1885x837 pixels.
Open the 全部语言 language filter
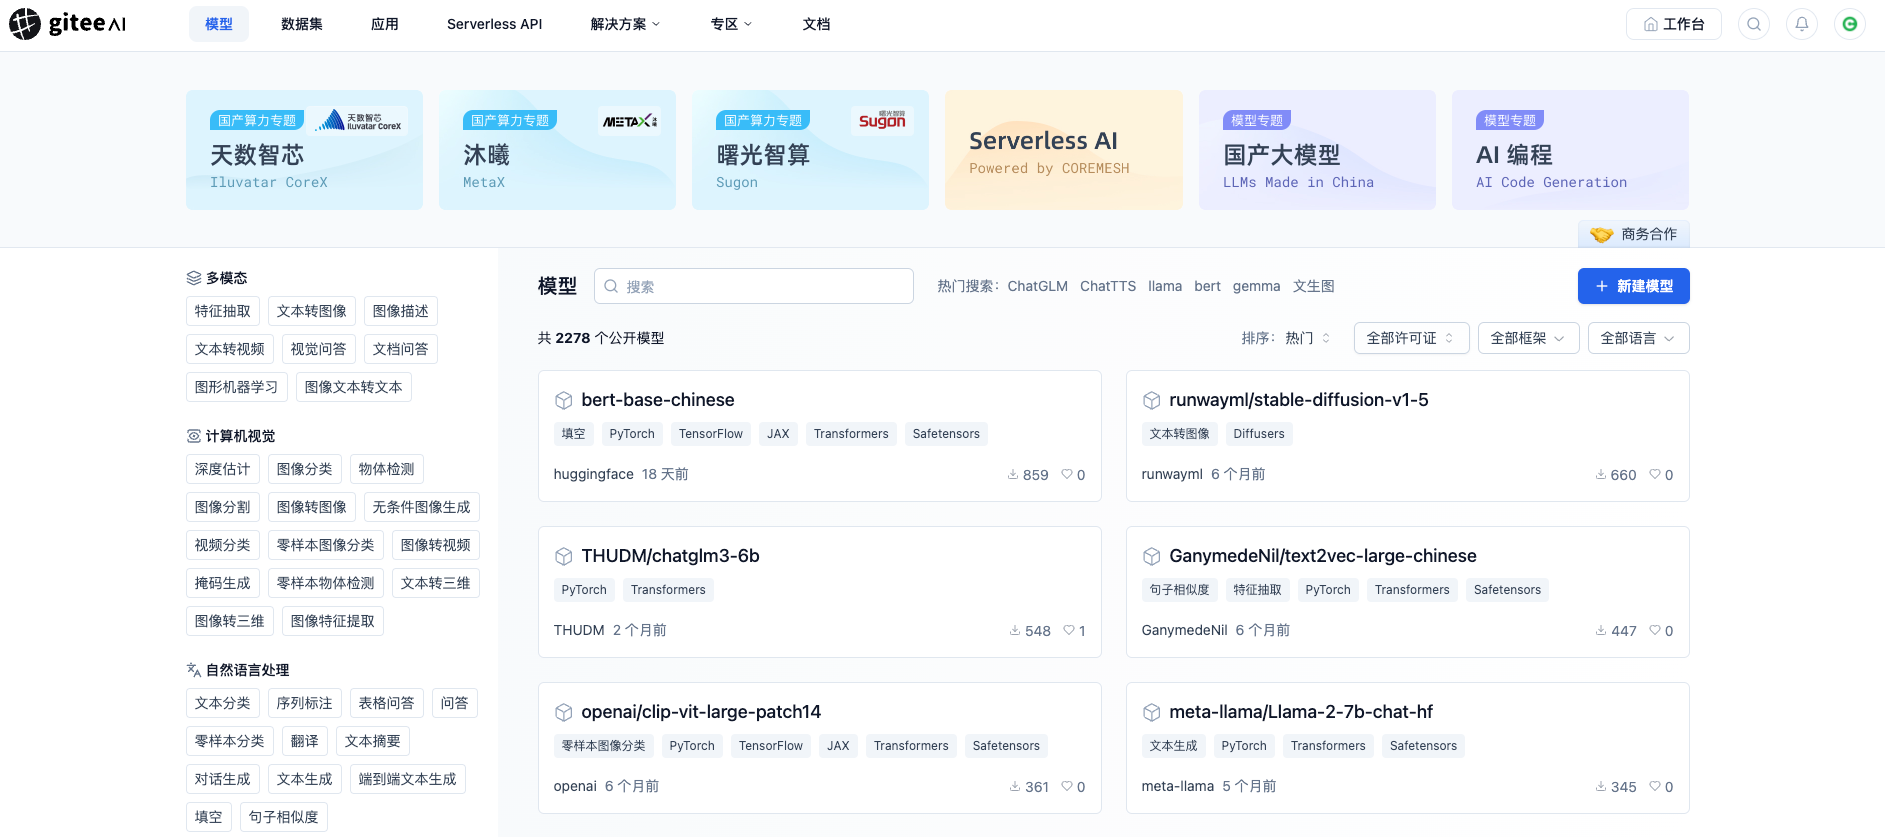click(1638, 338)
